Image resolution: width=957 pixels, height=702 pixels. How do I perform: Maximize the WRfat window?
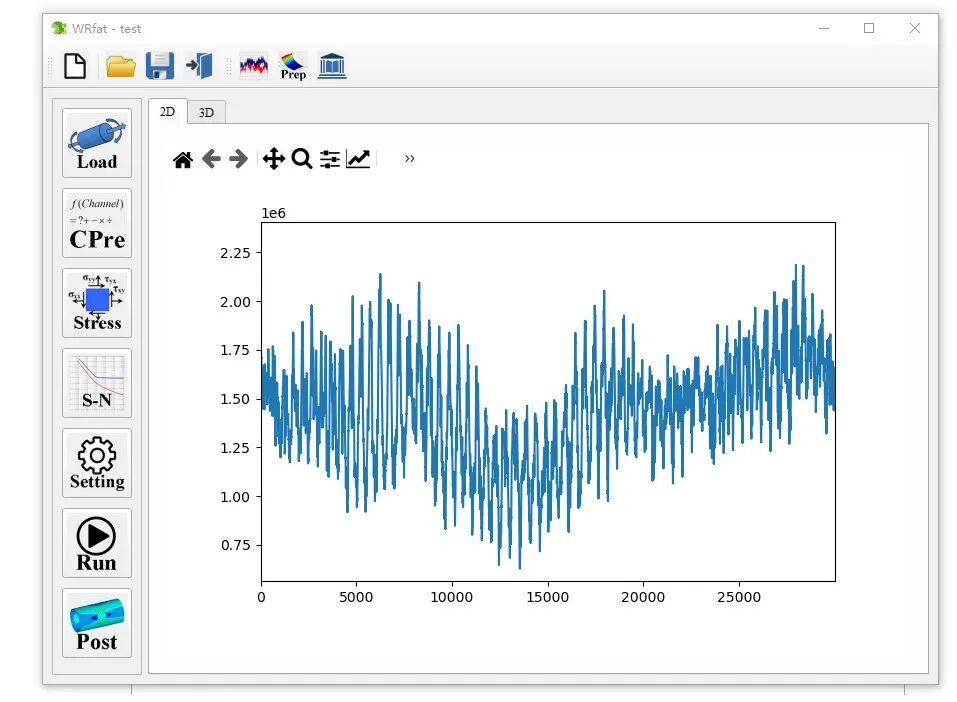pyautogui.click(x=869, y=28)
